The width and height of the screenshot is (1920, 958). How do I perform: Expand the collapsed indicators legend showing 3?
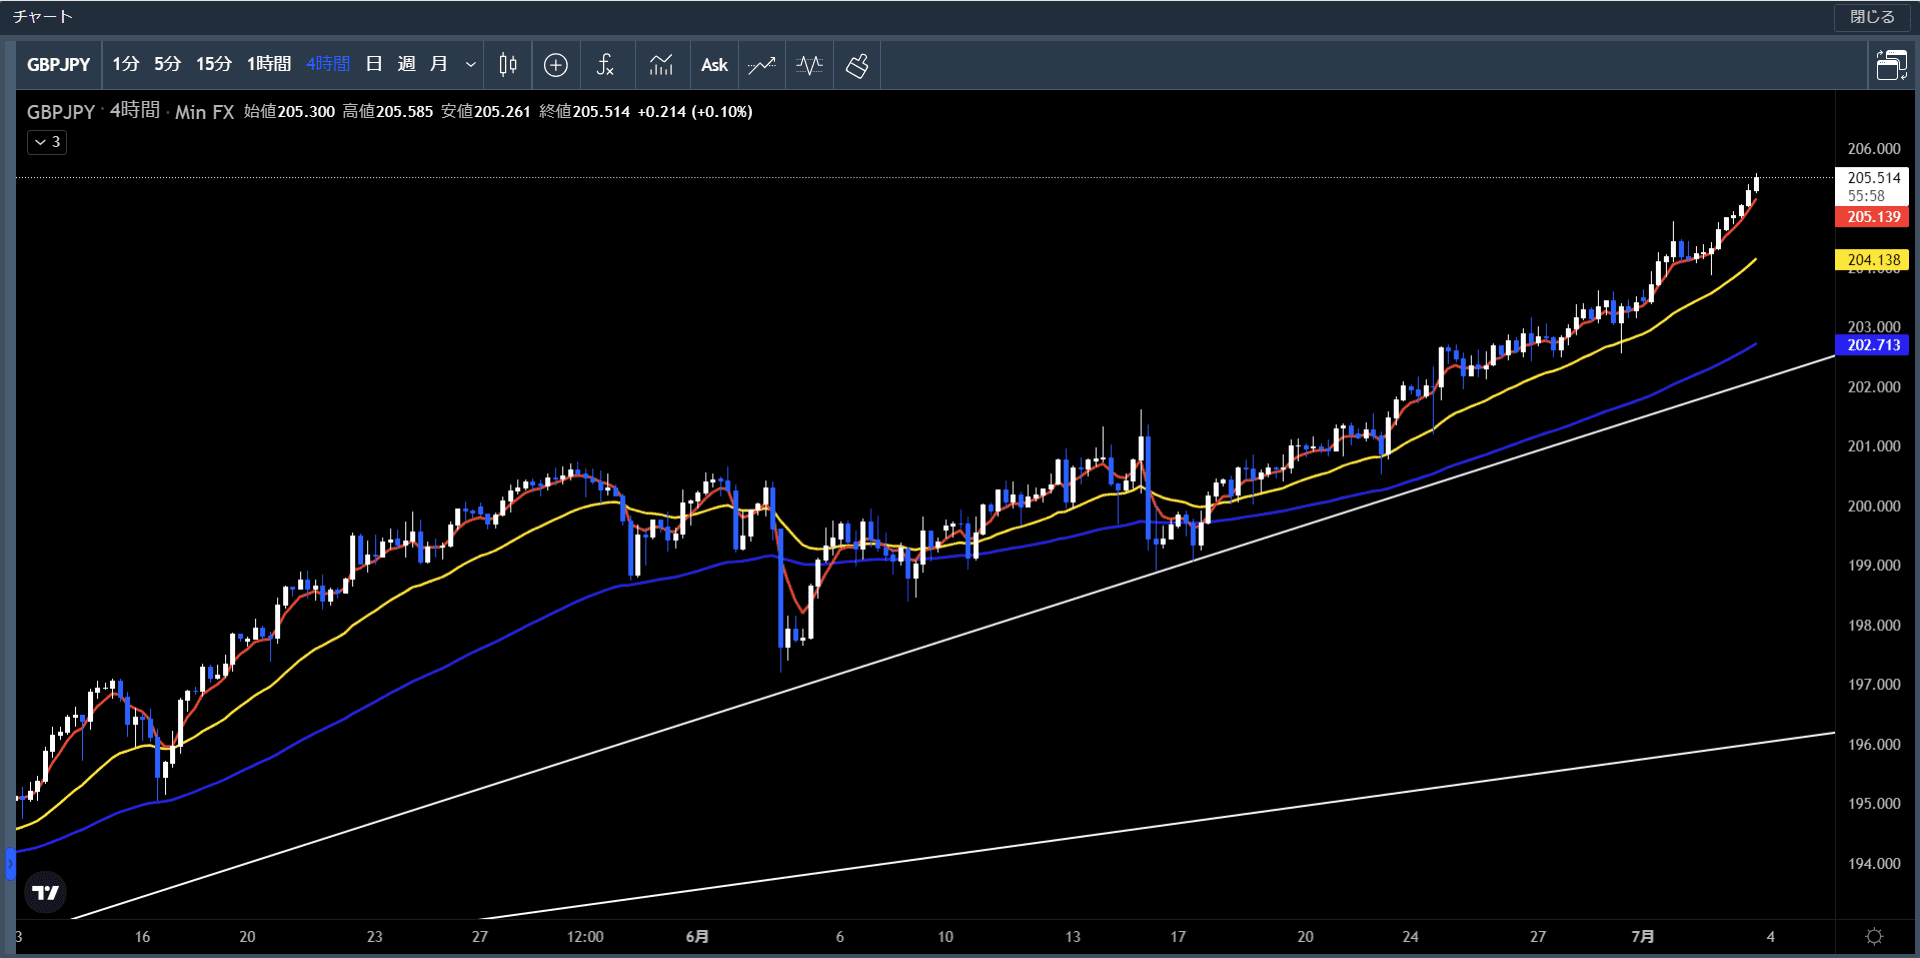(x=47, y=142)
